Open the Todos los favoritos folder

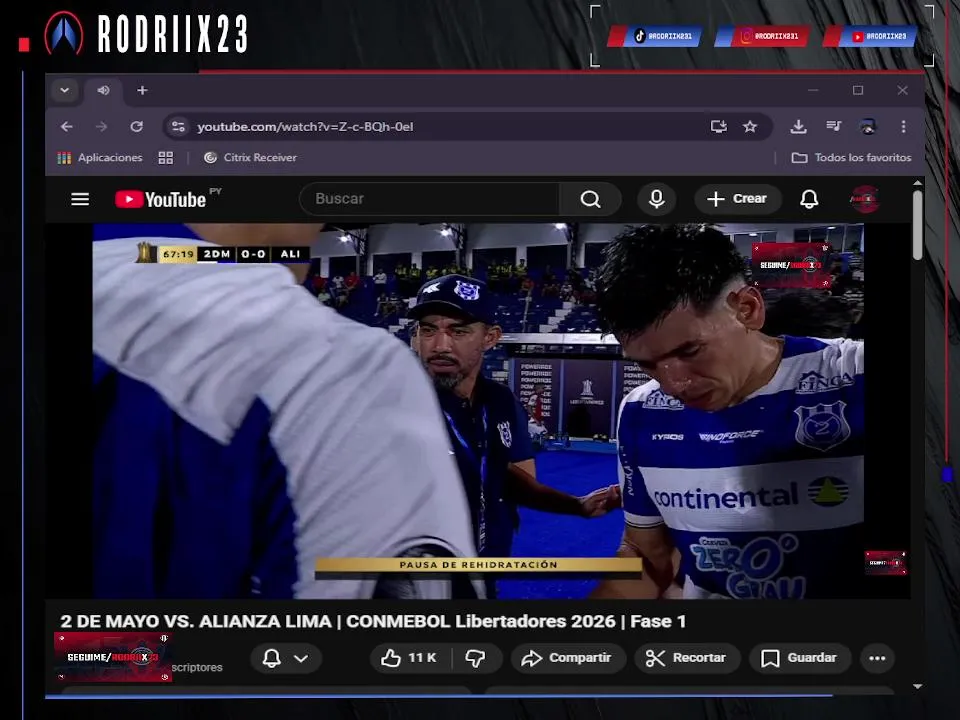[851, 157]
